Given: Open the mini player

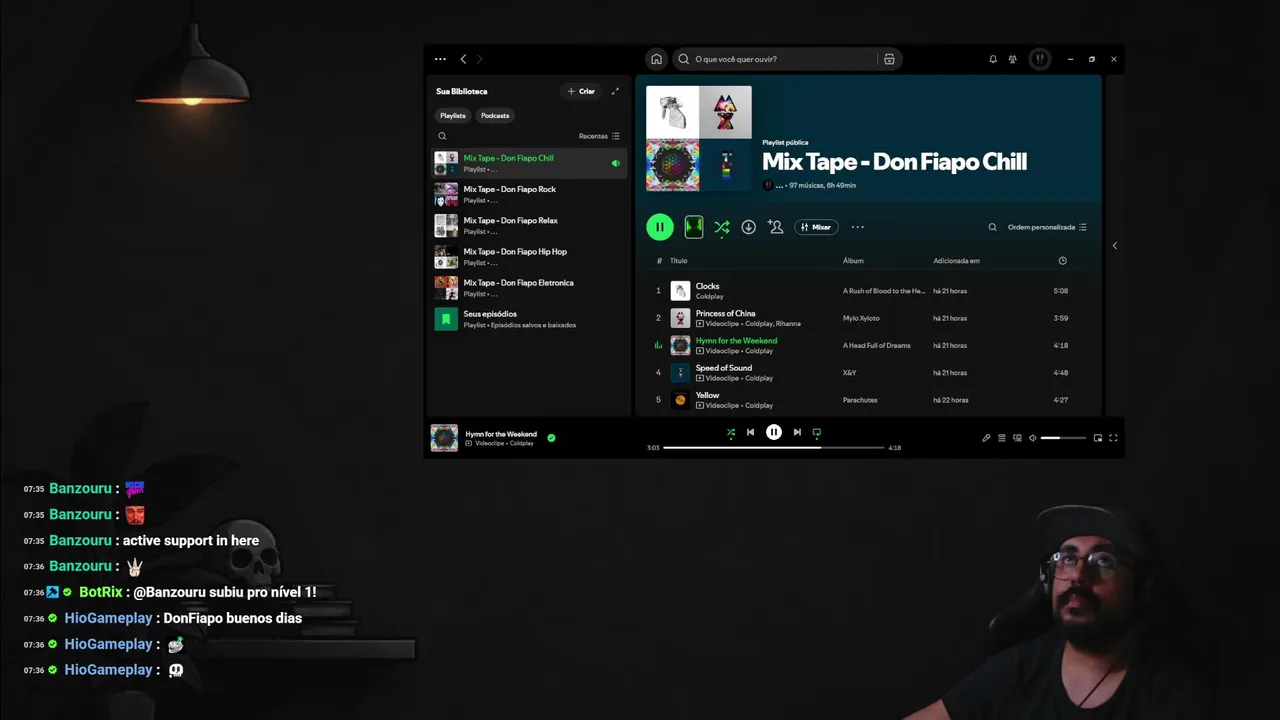Looking at the screenshot, I should pyautogui.click(x=1098, y=438).
